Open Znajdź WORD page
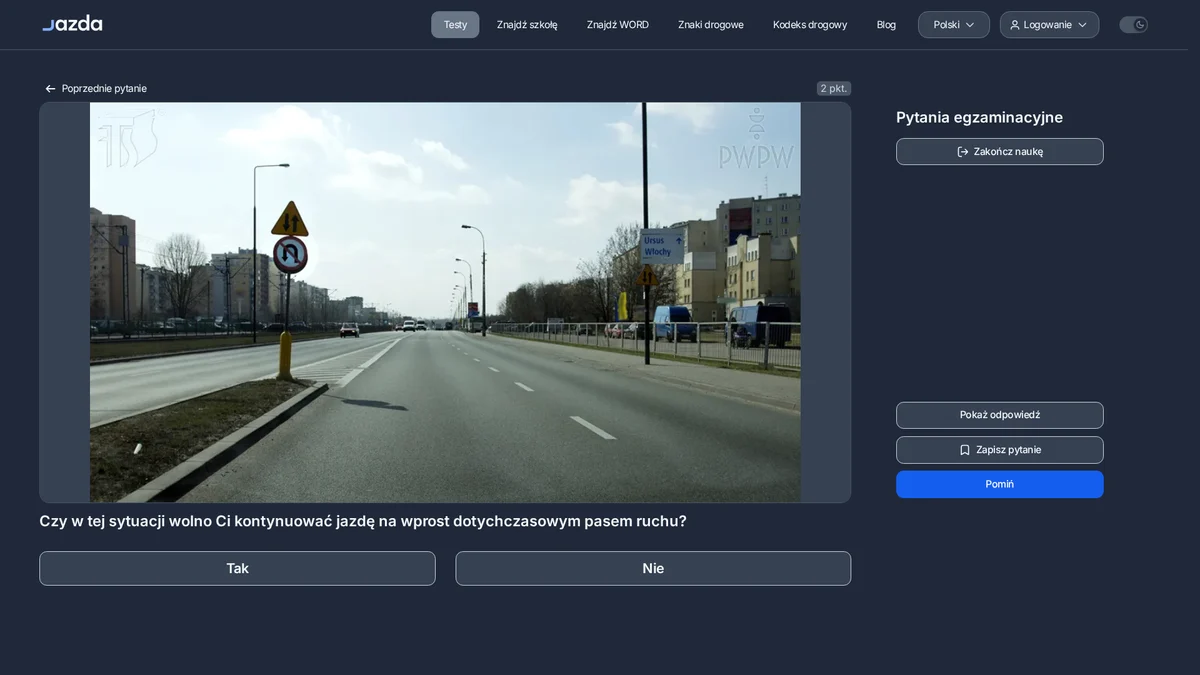The height and width of the screenshot is (675, 1200). [x=618, y=25]
